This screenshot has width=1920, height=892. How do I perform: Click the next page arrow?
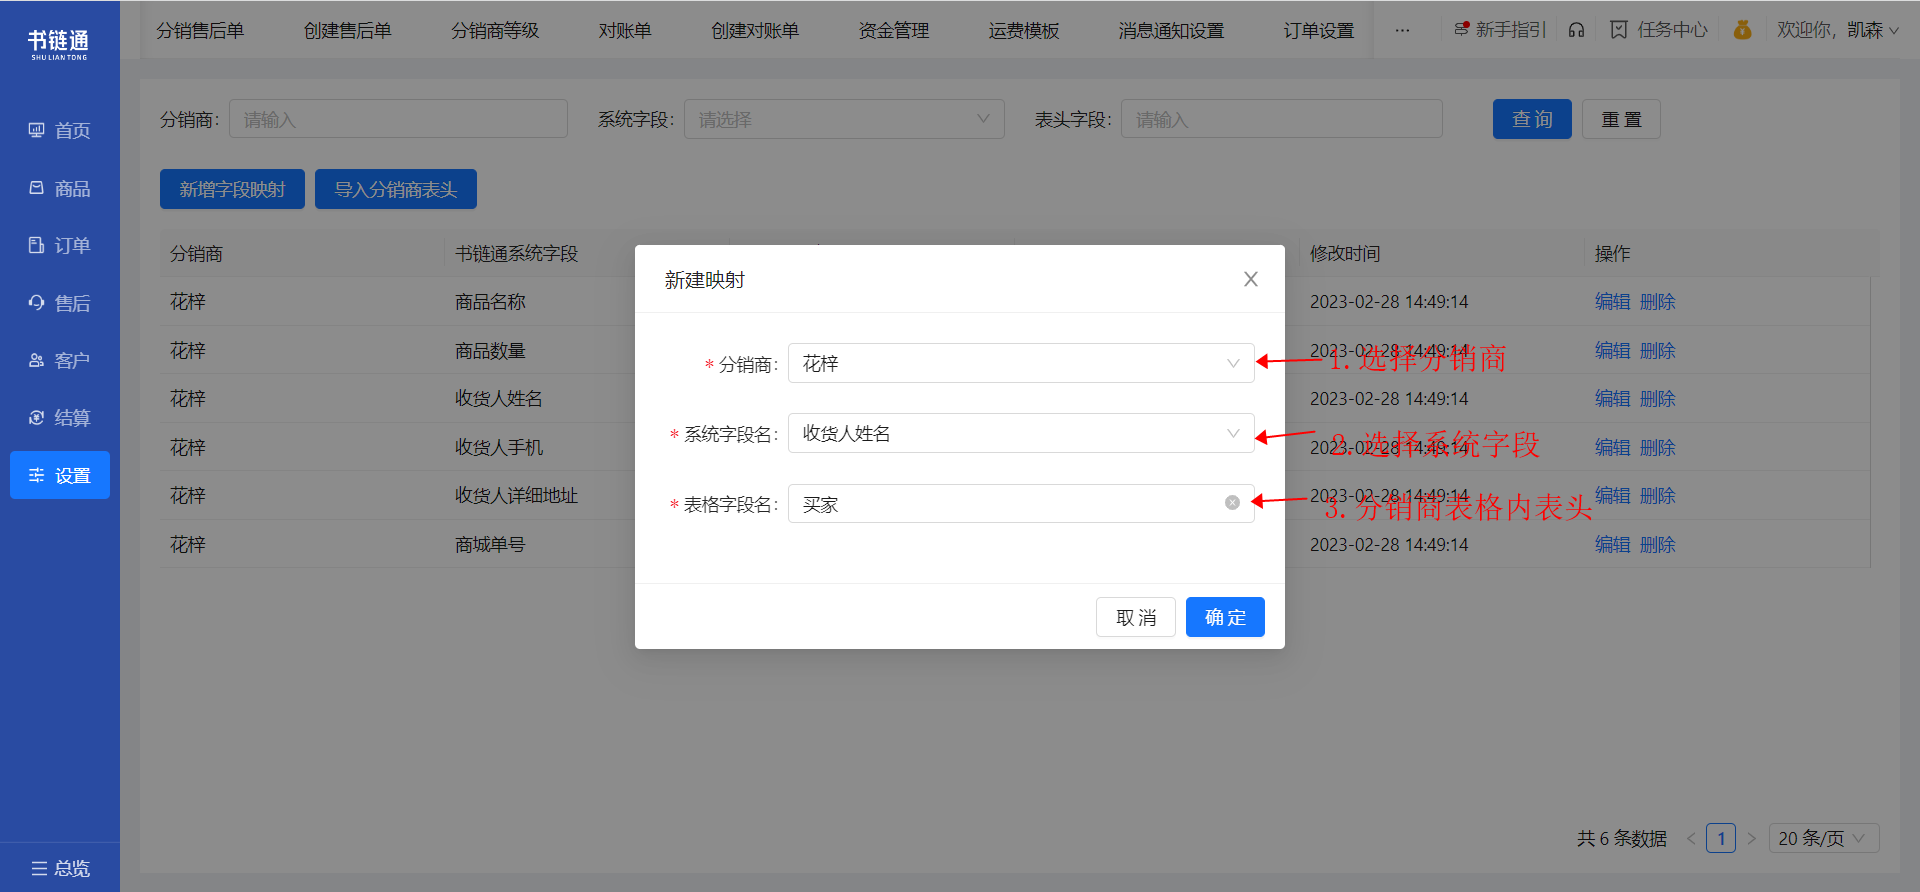pyautogui.click(x=1752, y=838)
